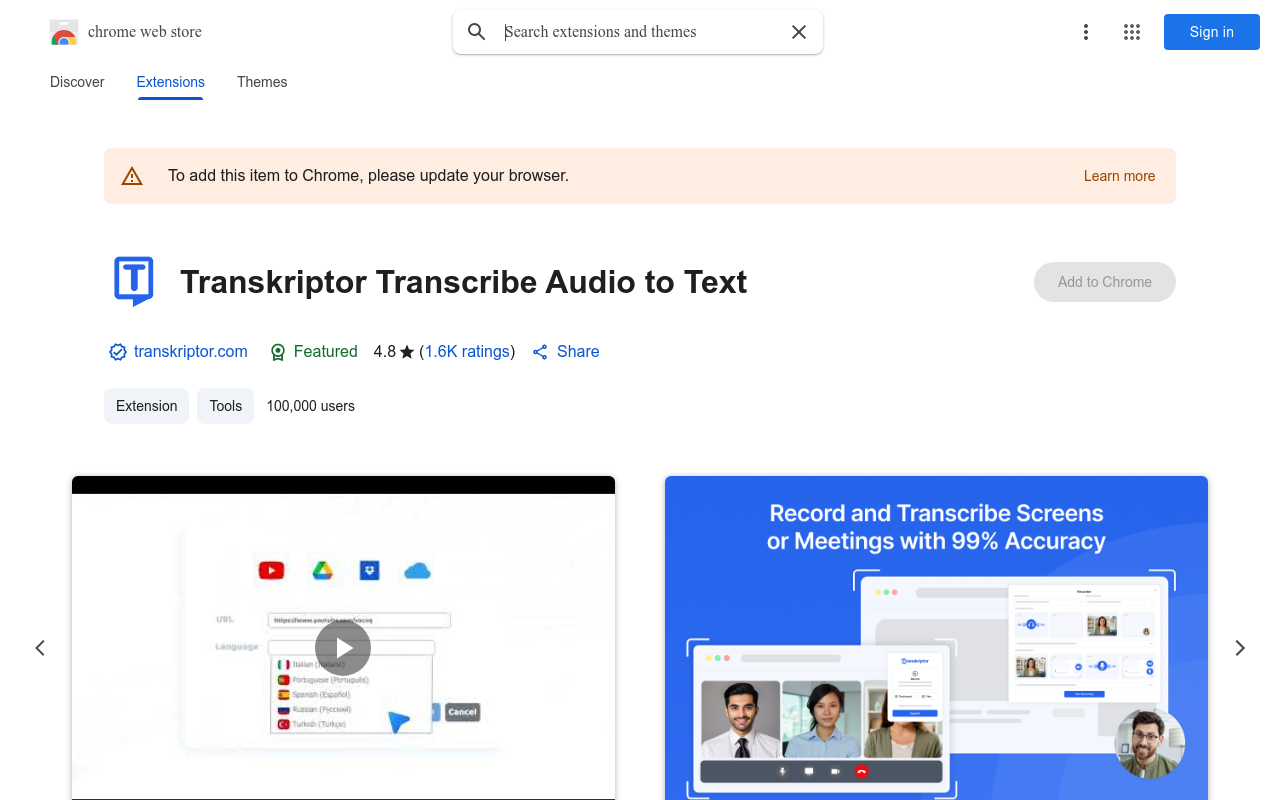Click the Chrome Web Store logo

tap(64, 32)
